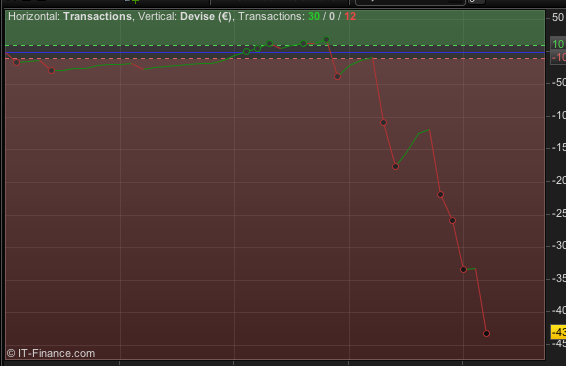Image resolution: width=566 pixels, height=366 pixels.
Task: Click the highest green marker at curve peak
Action: coord(326,39)
